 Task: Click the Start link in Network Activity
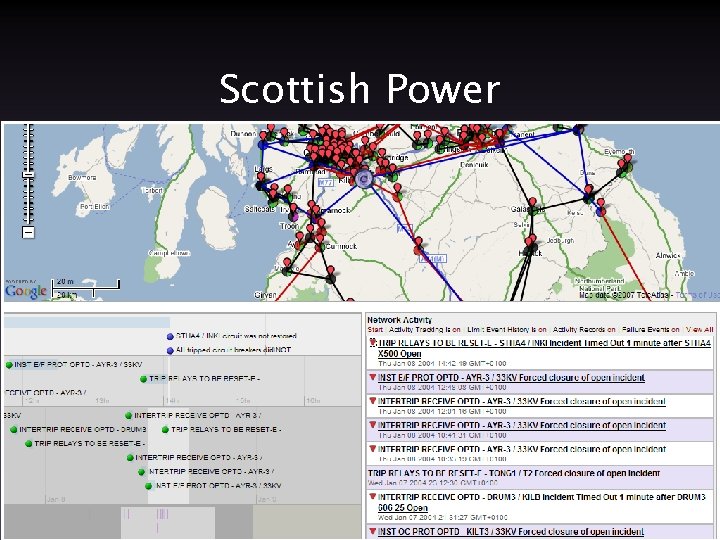(375, 330)
